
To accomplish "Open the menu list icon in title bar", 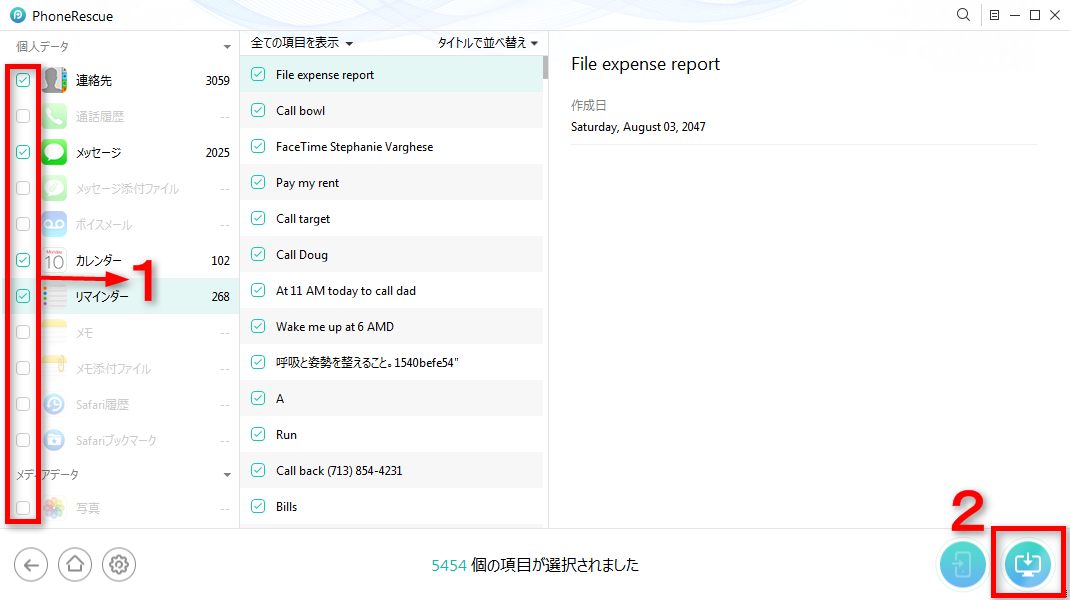I will (994, 15).
